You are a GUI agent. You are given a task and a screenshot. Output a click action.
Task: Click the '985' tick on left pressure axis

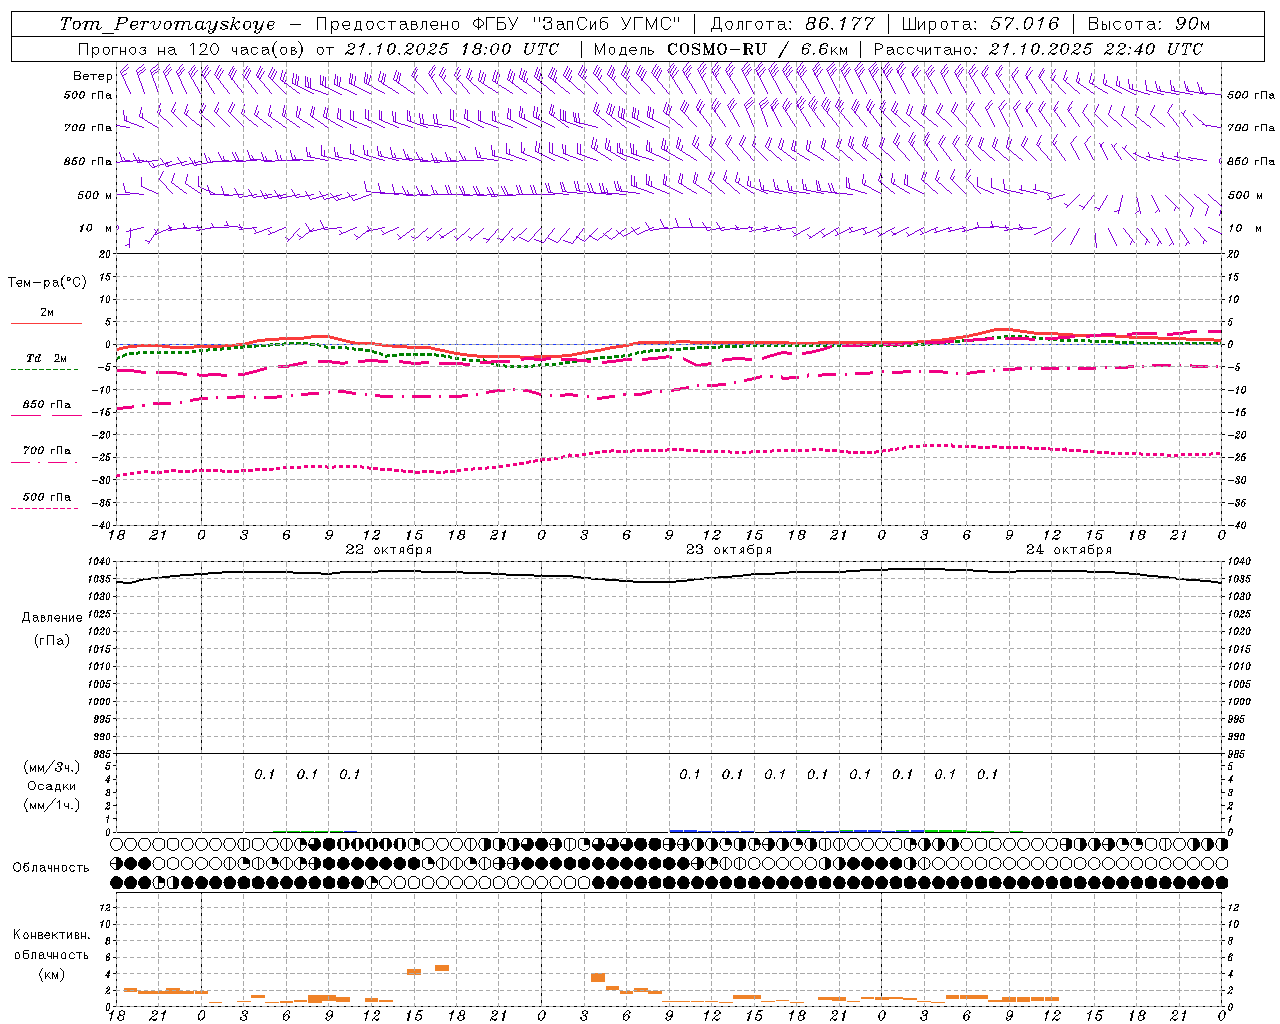click(103, 754)
